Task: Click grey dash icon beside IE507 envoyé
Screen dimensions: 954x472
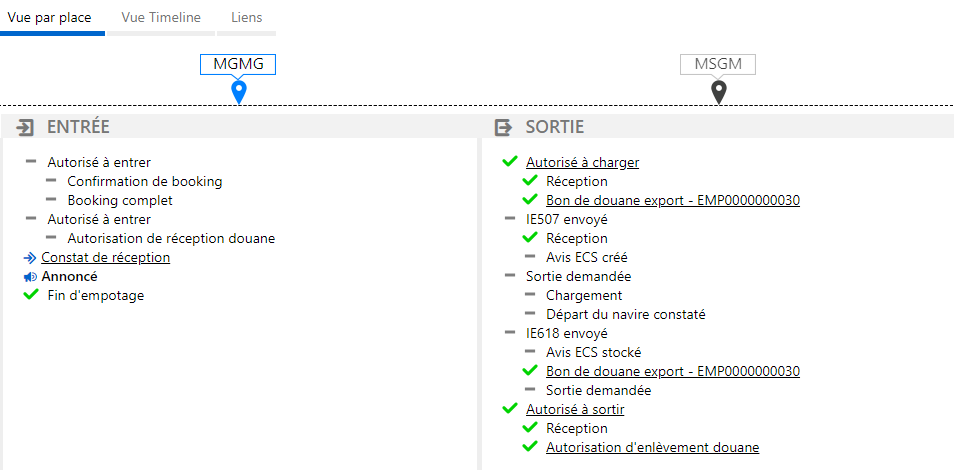Action: 510,218
